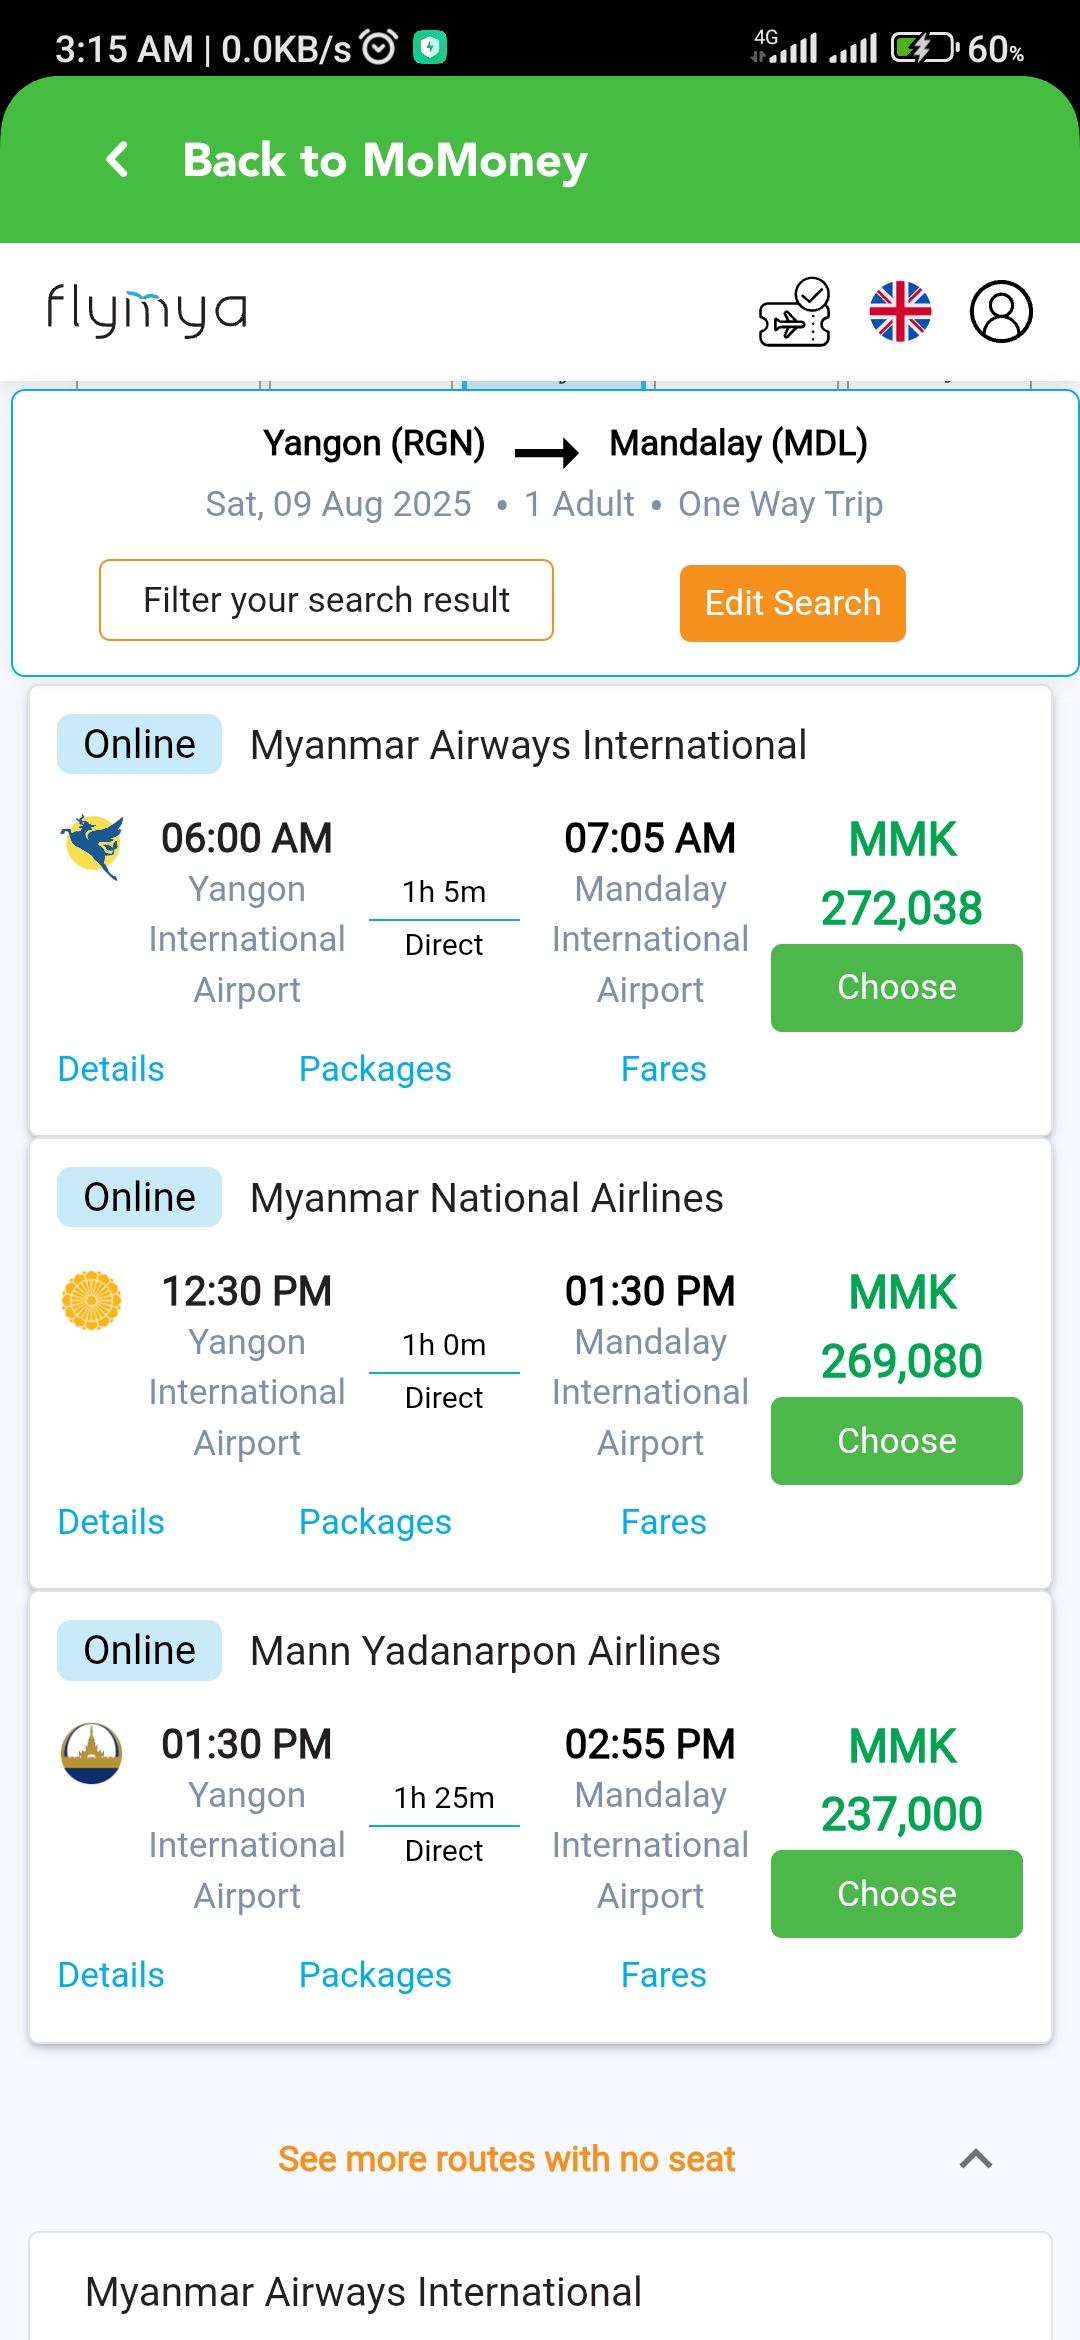Open the Filter your search result box
This screenshot has width=1080, height=2340.
[x=326, y=600]
